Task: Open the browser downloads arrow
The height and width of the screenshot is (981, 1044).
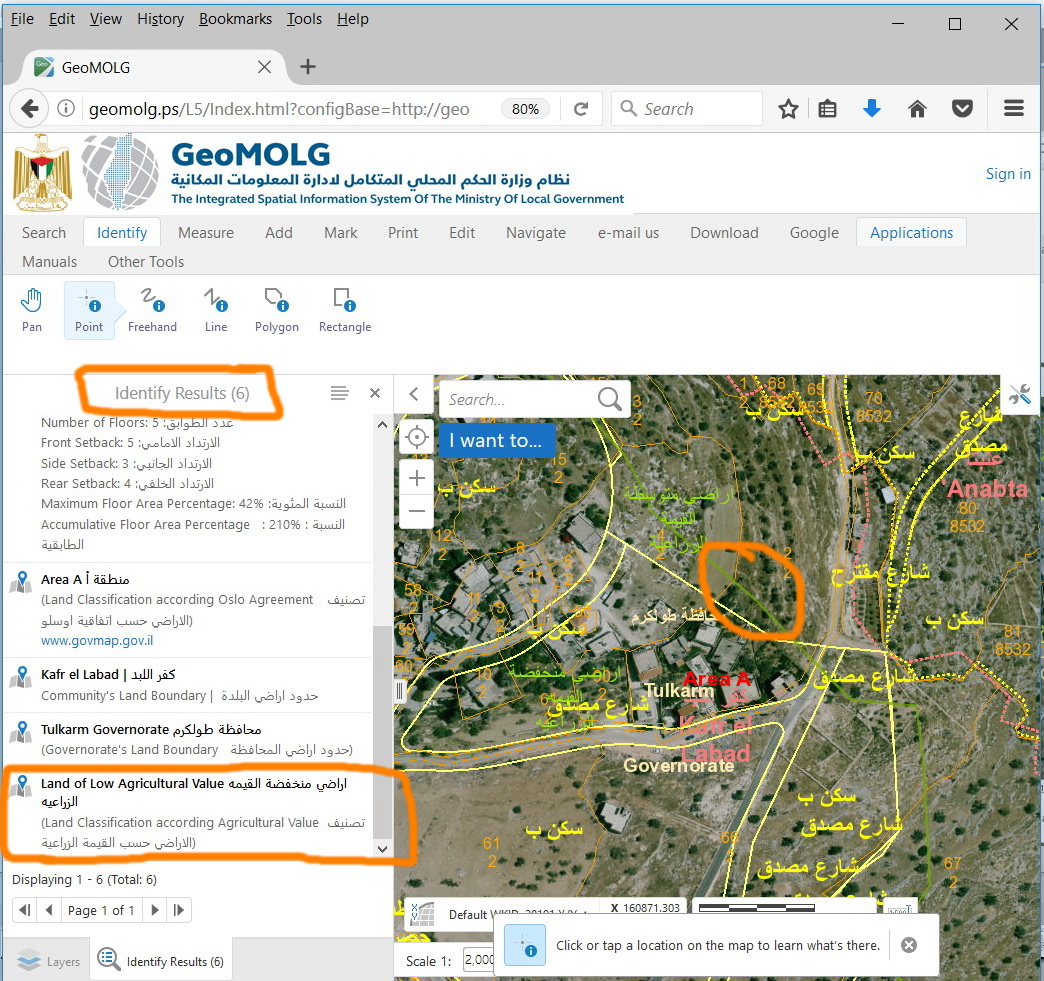Action: coord(872,108)
